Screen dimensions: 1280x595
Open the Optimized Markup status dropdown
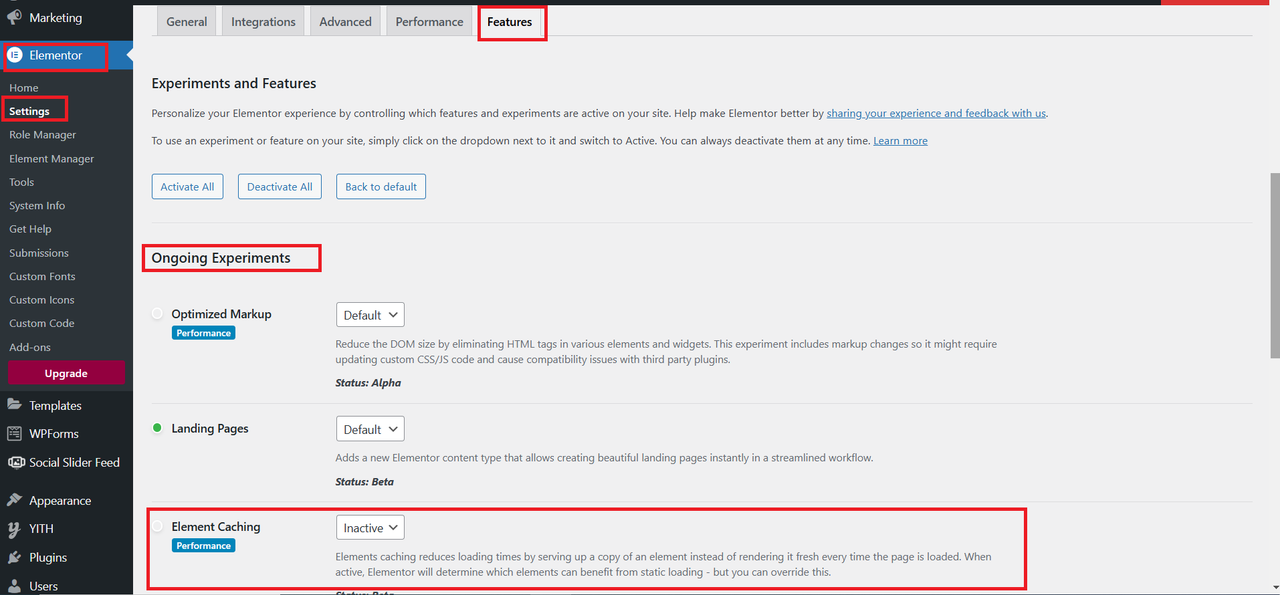tap(370, 315)
